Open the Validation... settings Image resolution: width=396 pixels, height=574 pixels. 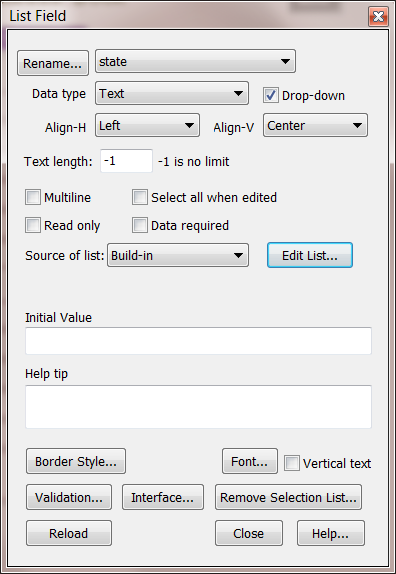coord(69,497)
